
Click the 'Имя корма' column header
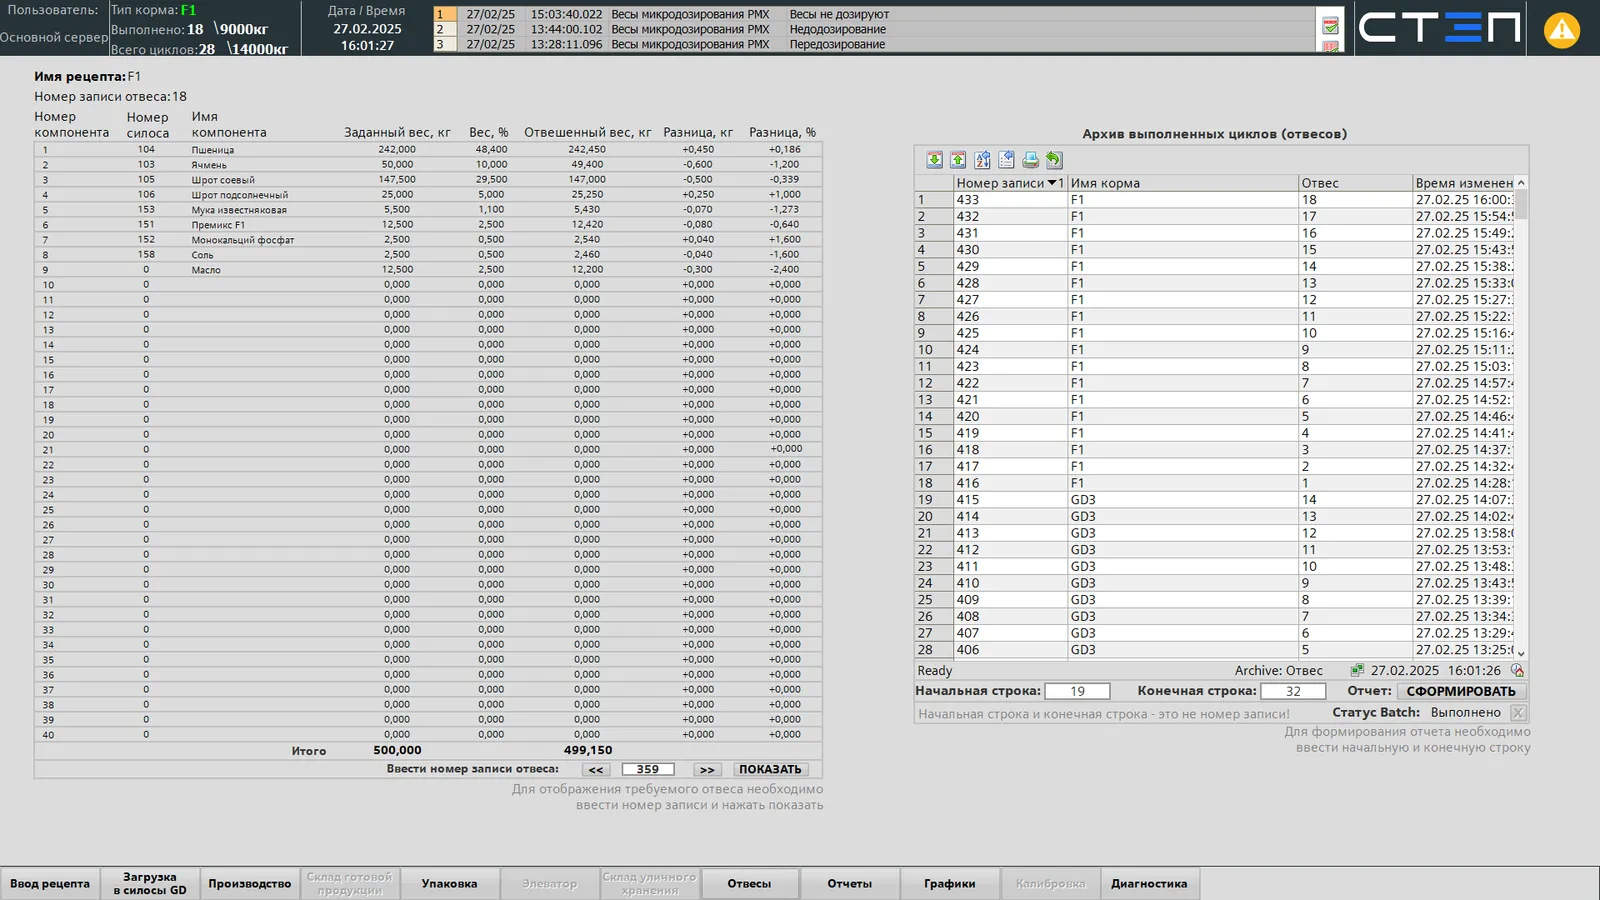pos(1183,183)
